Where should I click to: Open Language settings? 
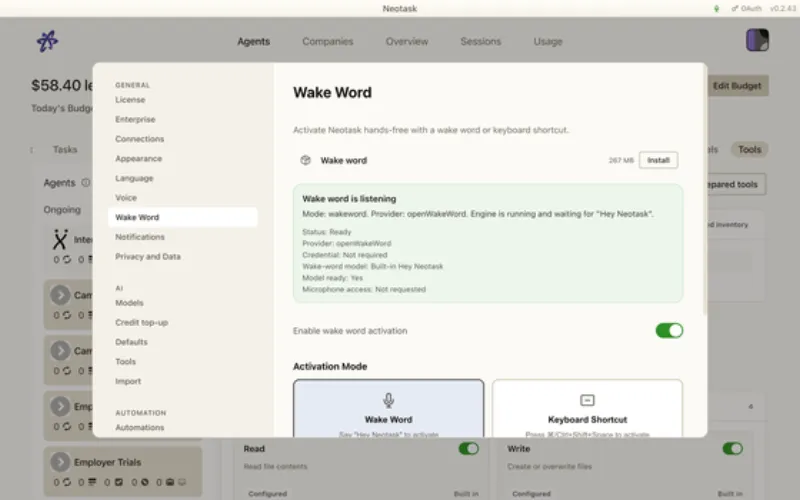pyautogui.click(x=134, y=178)
